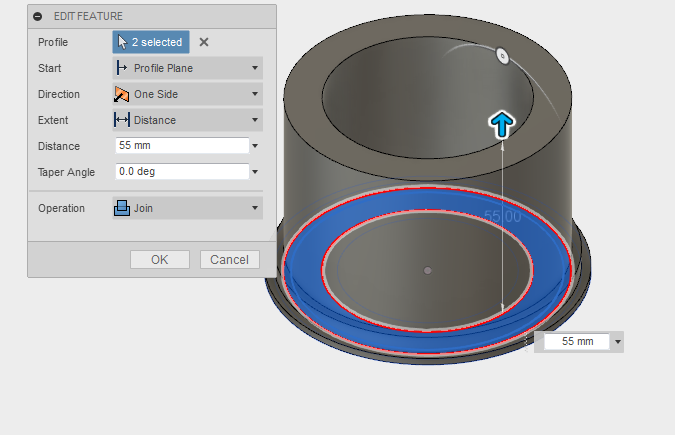Click the 'Direction' label
Viewport: 675px width, 435px height.
coord(59,94)
